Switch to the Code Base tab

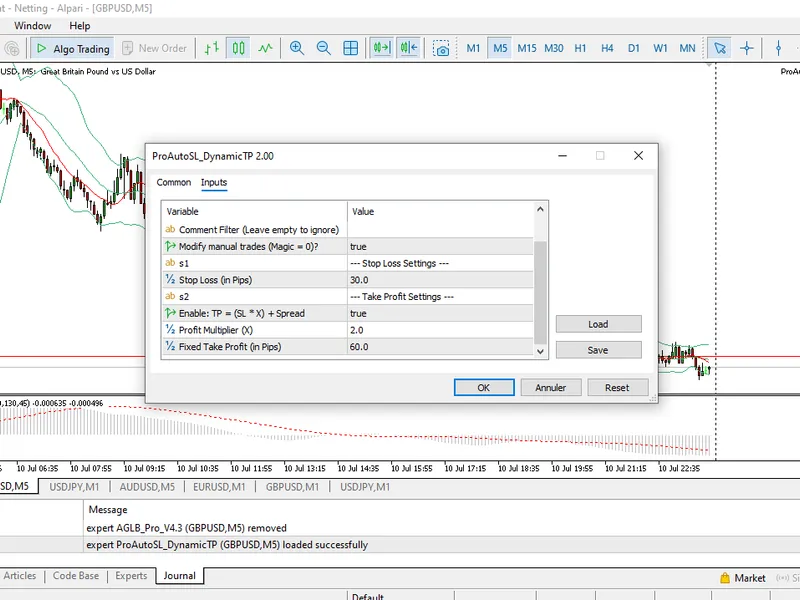[x=76, y=576]
